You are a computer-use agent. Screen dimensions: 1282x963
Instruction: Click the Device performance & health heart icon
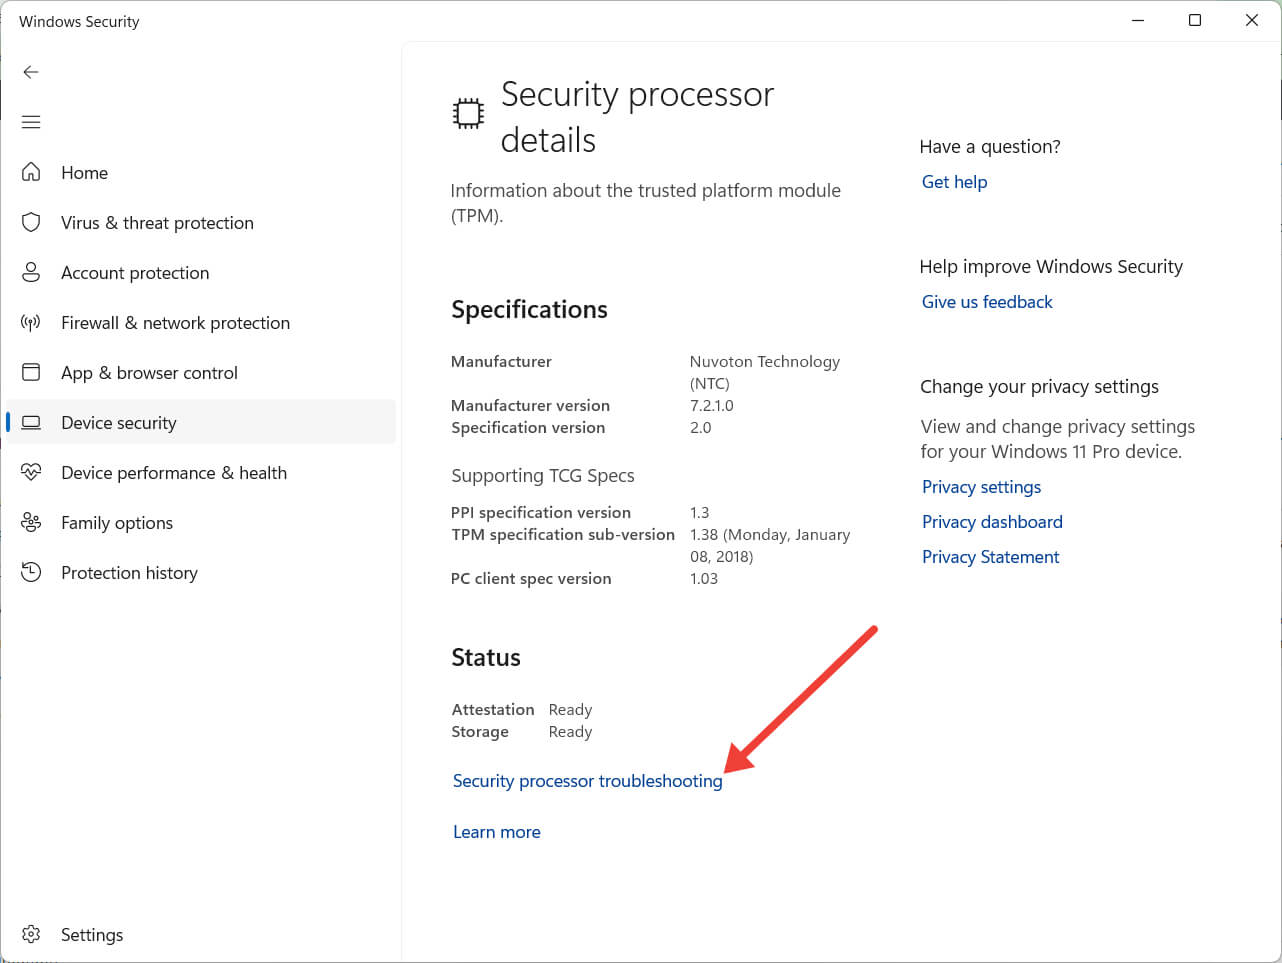click(31, 472)
